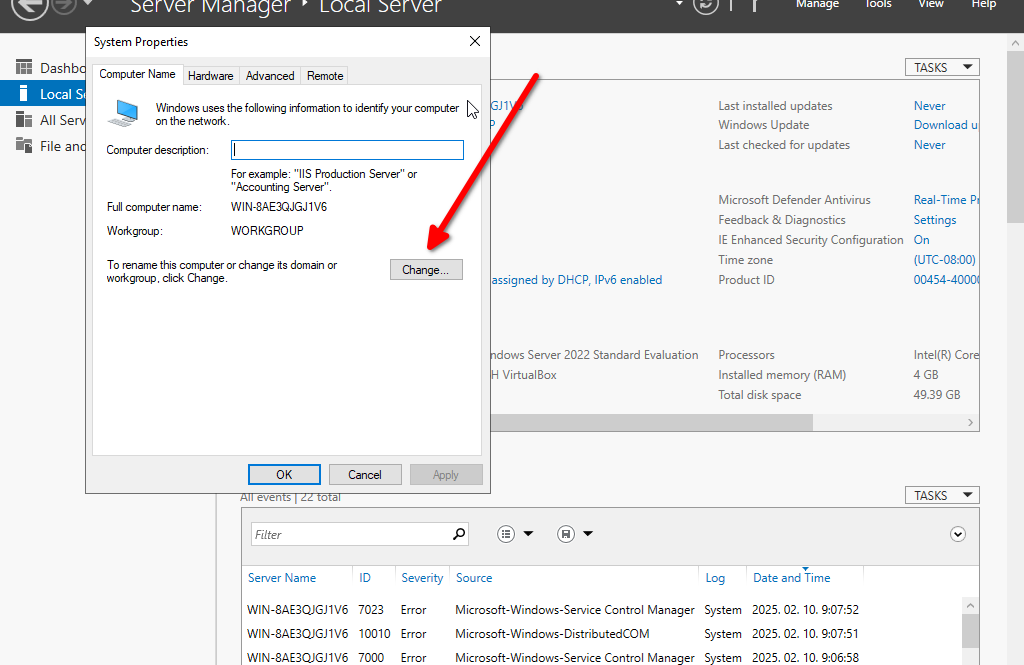1024x665 pixels.
Task: Open the TASKS dropdown in Properties
Action: 942,67
